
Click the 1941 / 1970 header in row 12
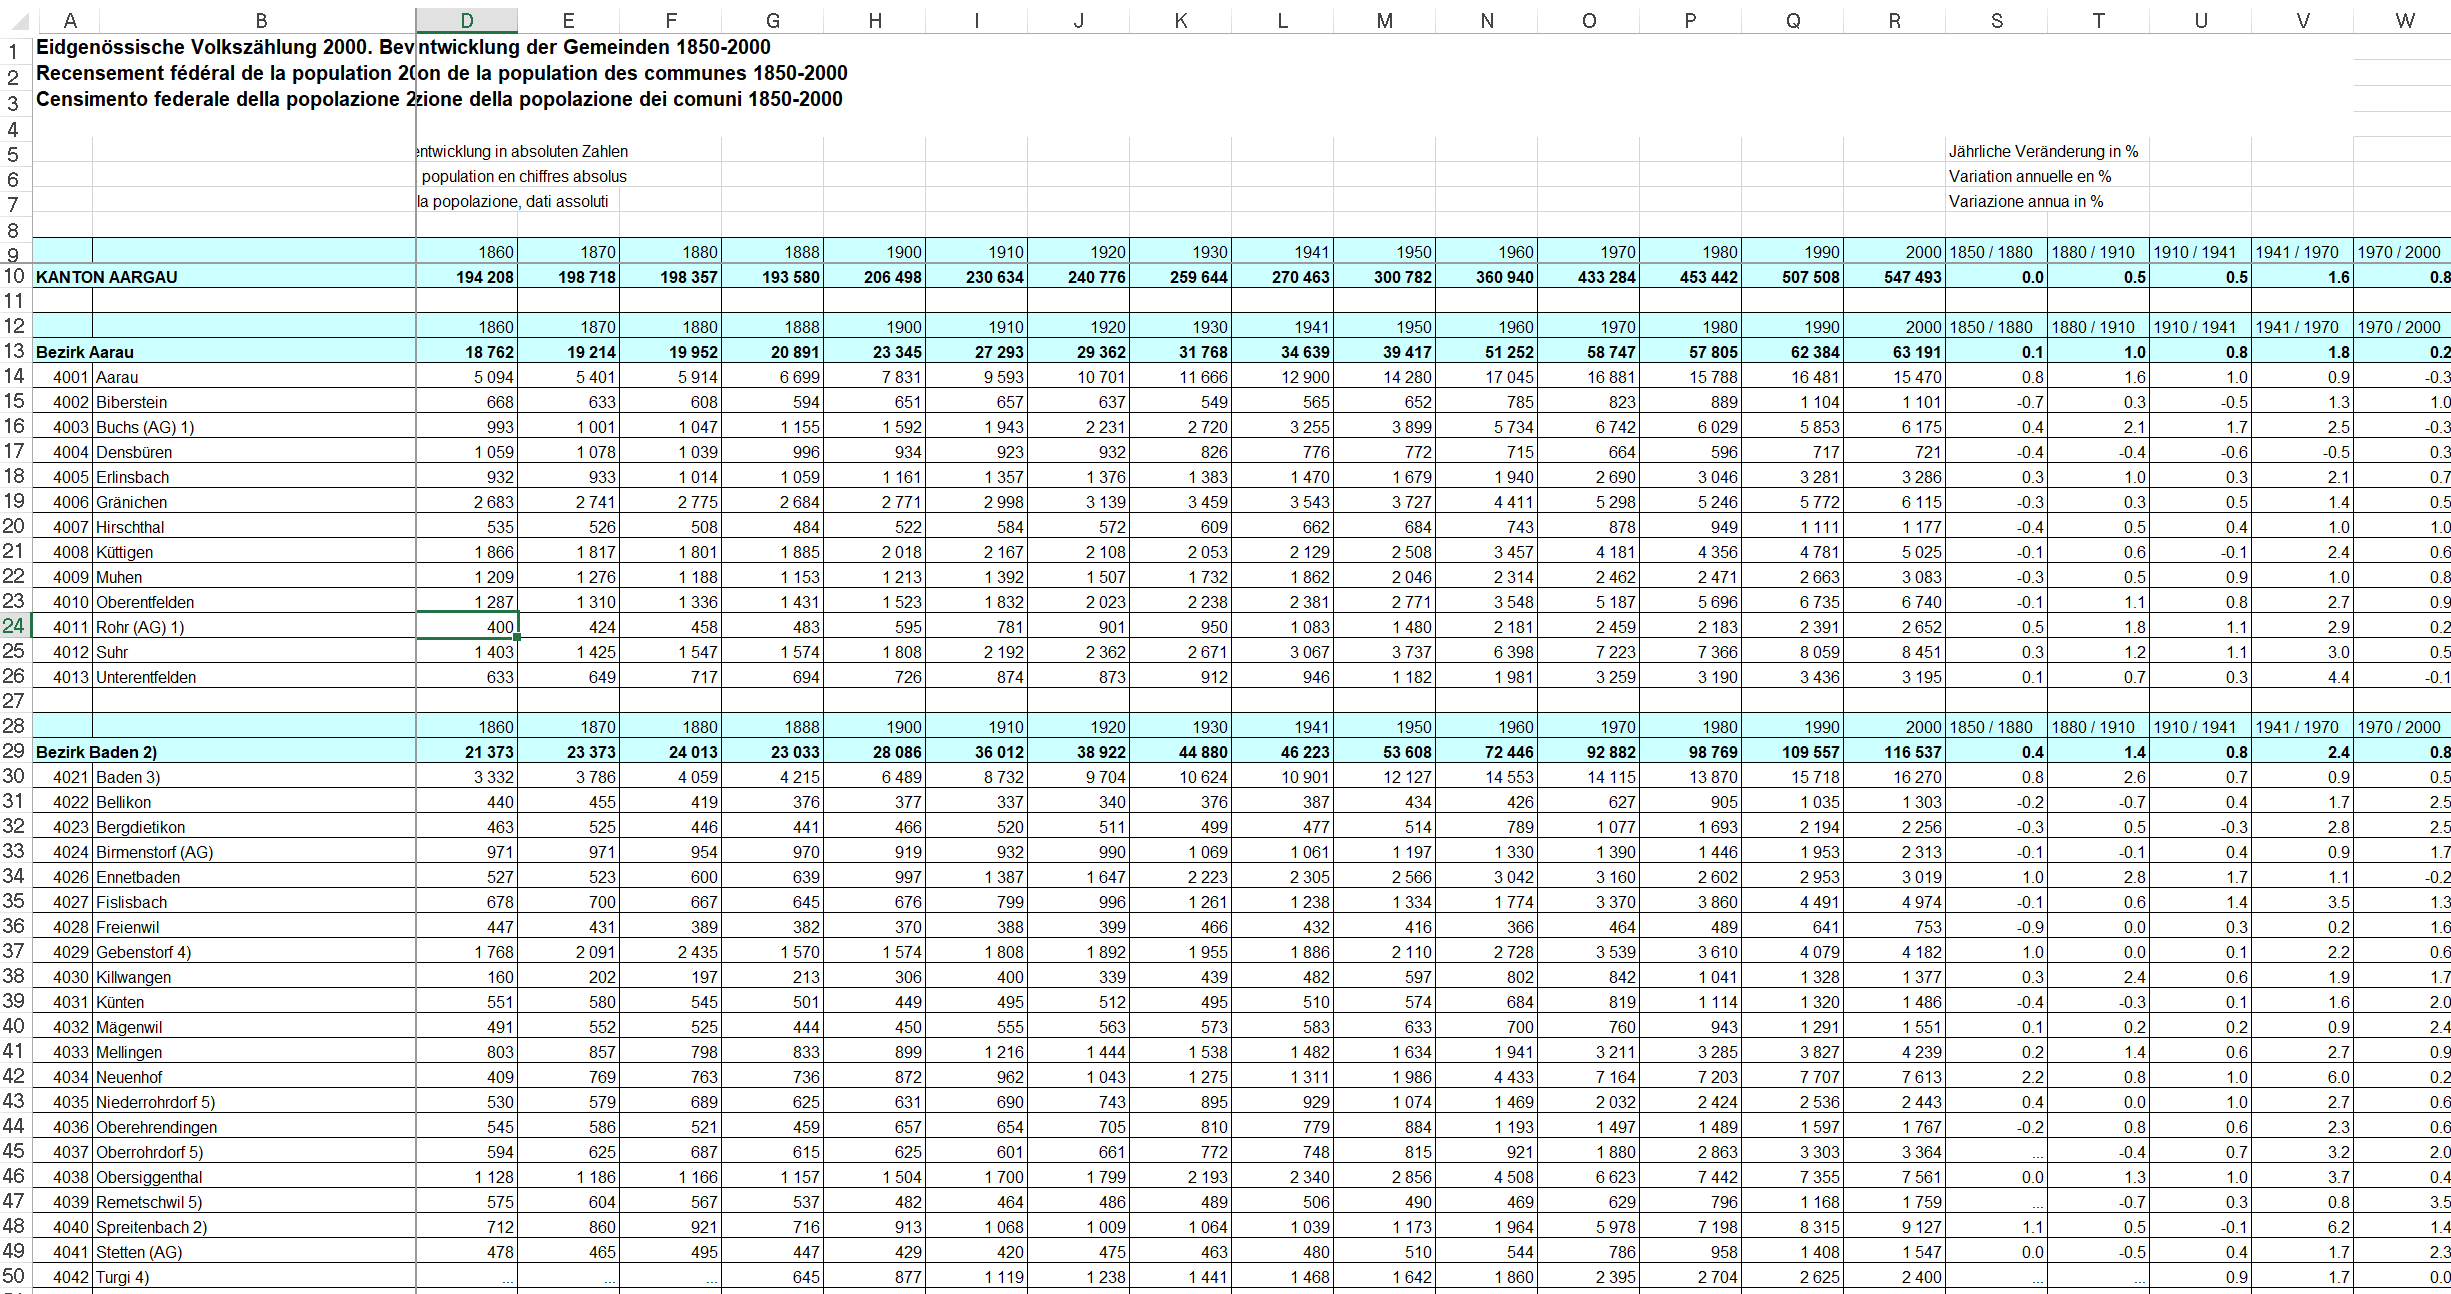click(2303, 327)
